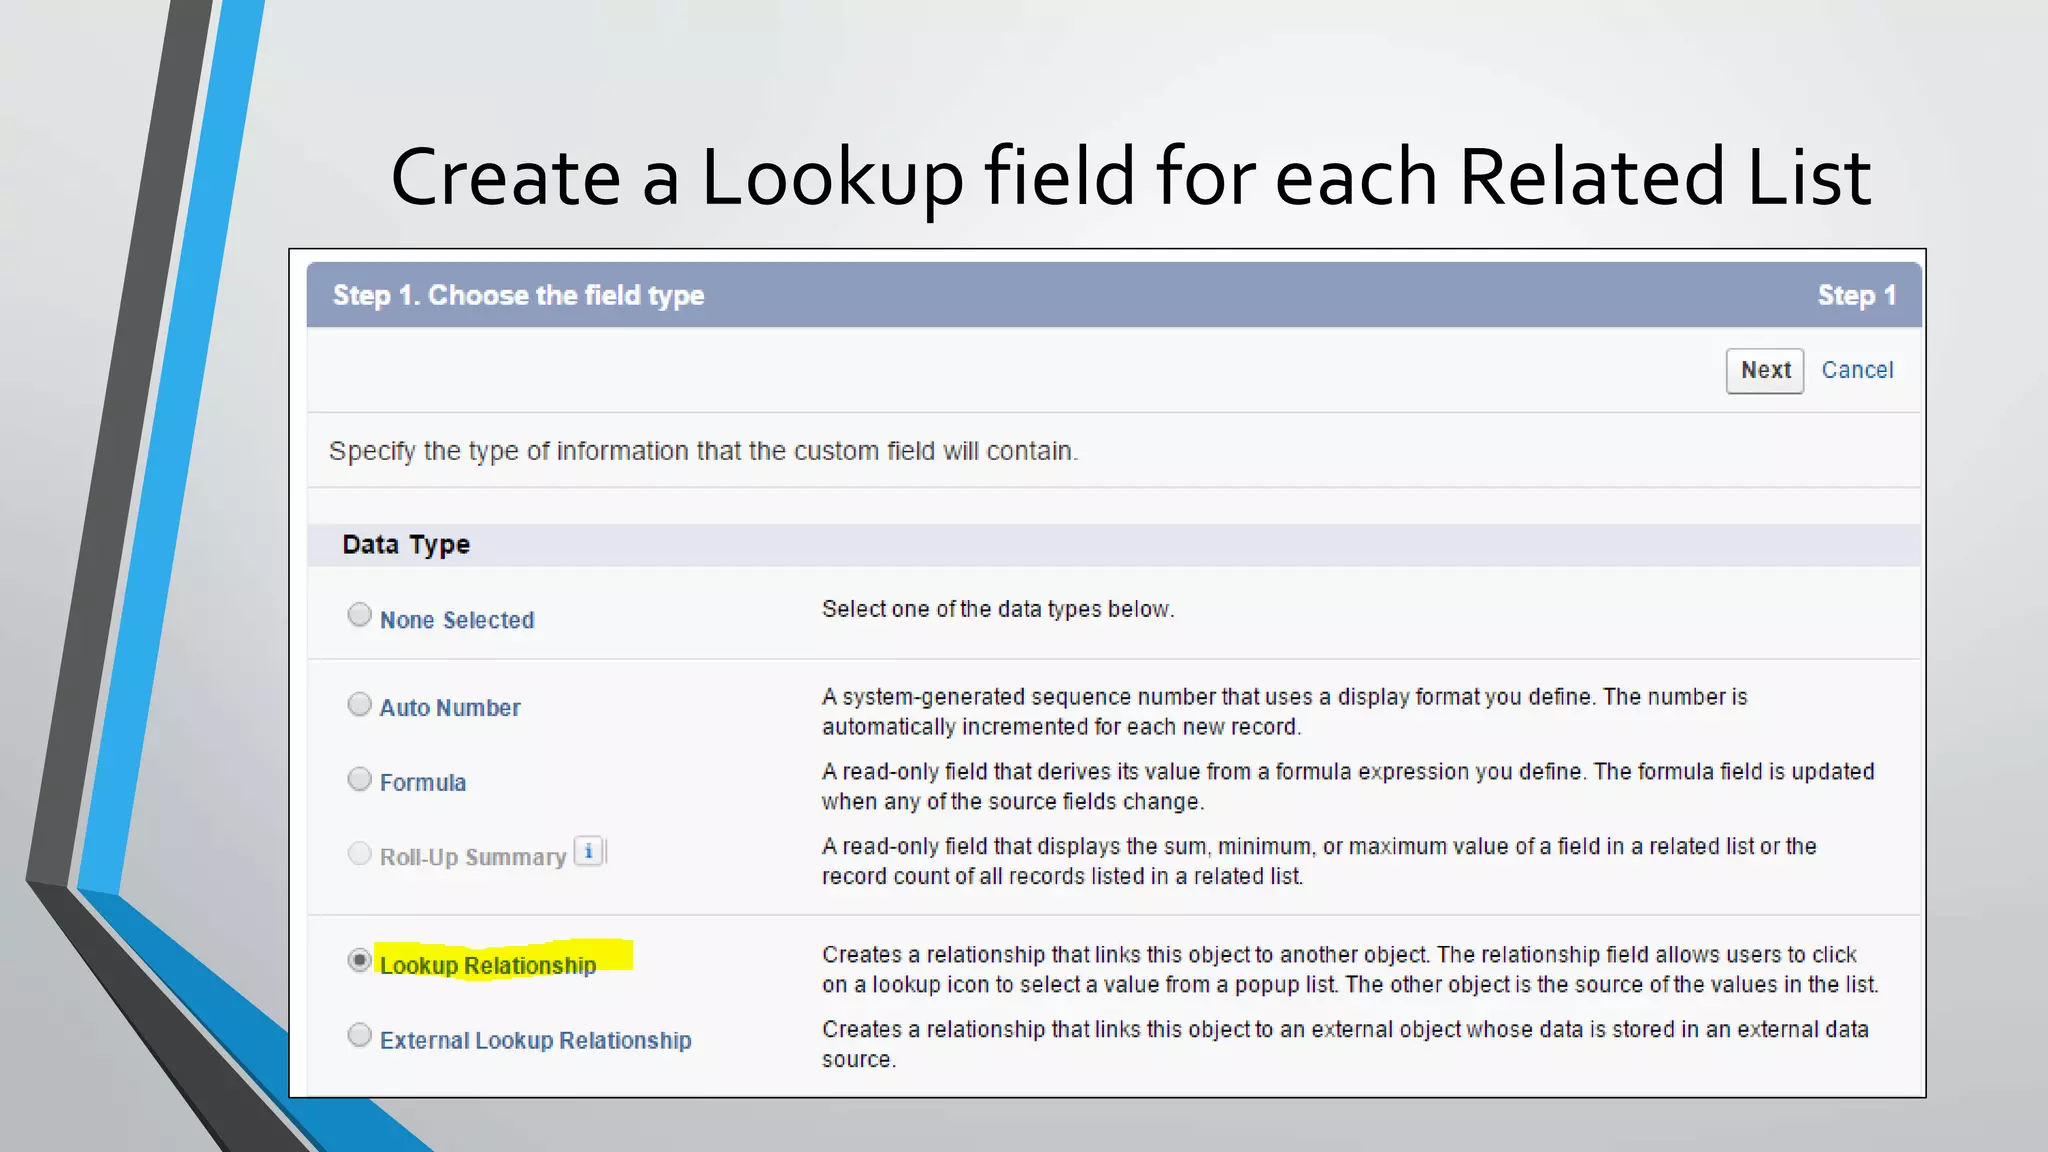This screenshot has width=2048, height=1152.
Task: Click the Next button
Action: pos(1764,371)
